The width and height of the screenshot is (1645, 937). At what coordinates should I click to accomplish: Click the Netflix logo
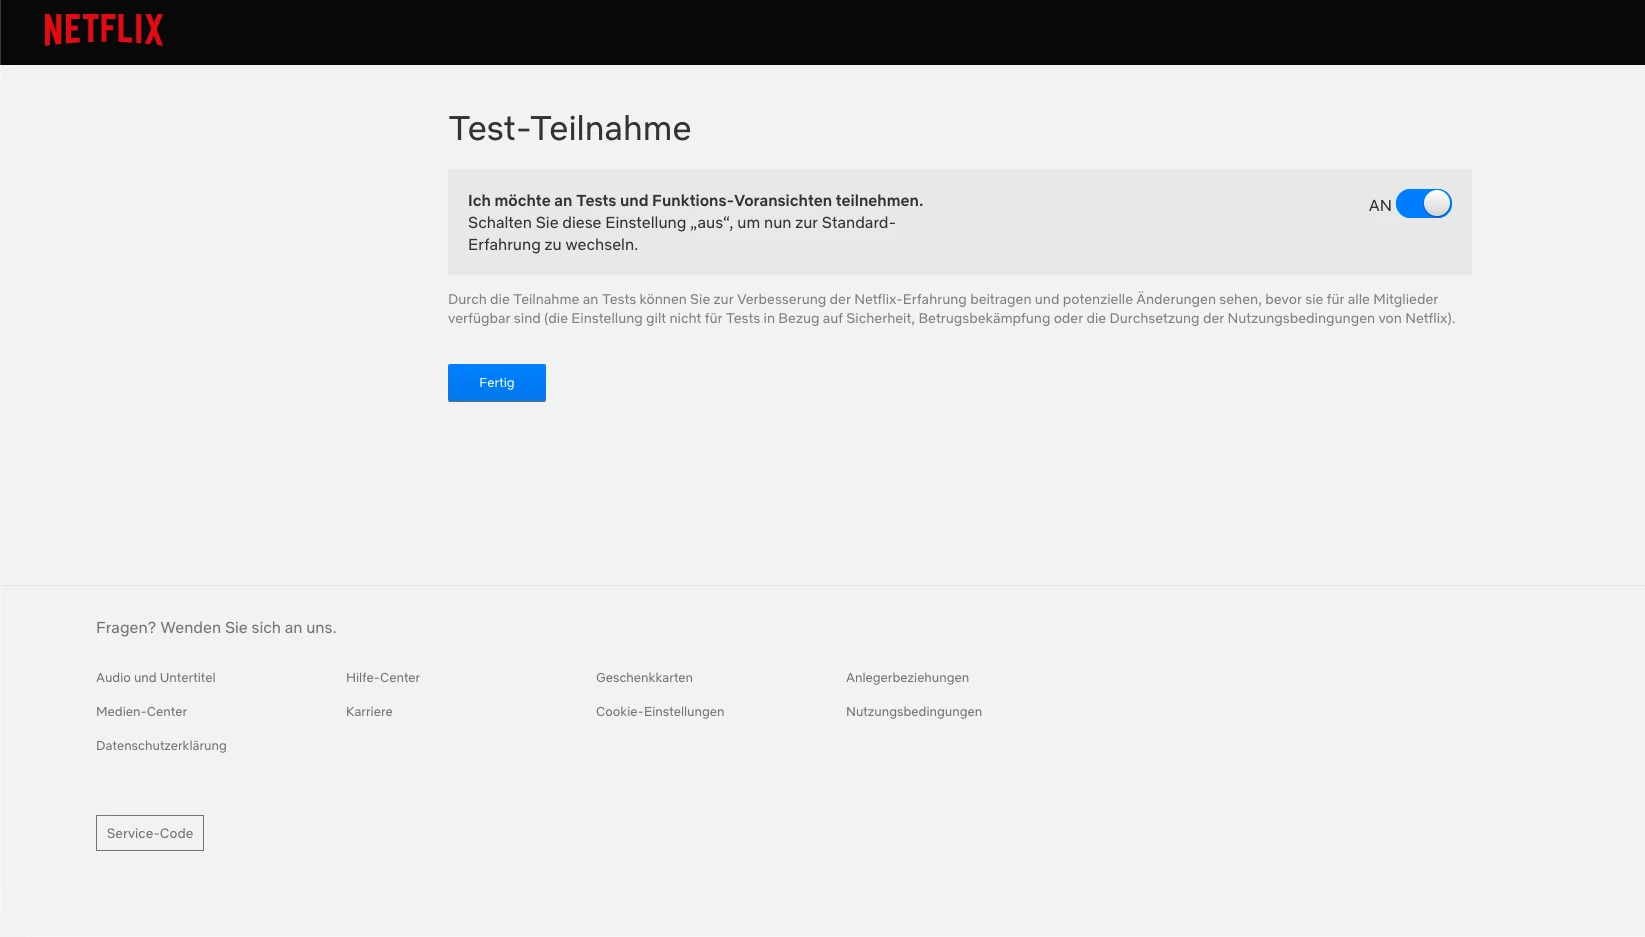click(104, 30)
